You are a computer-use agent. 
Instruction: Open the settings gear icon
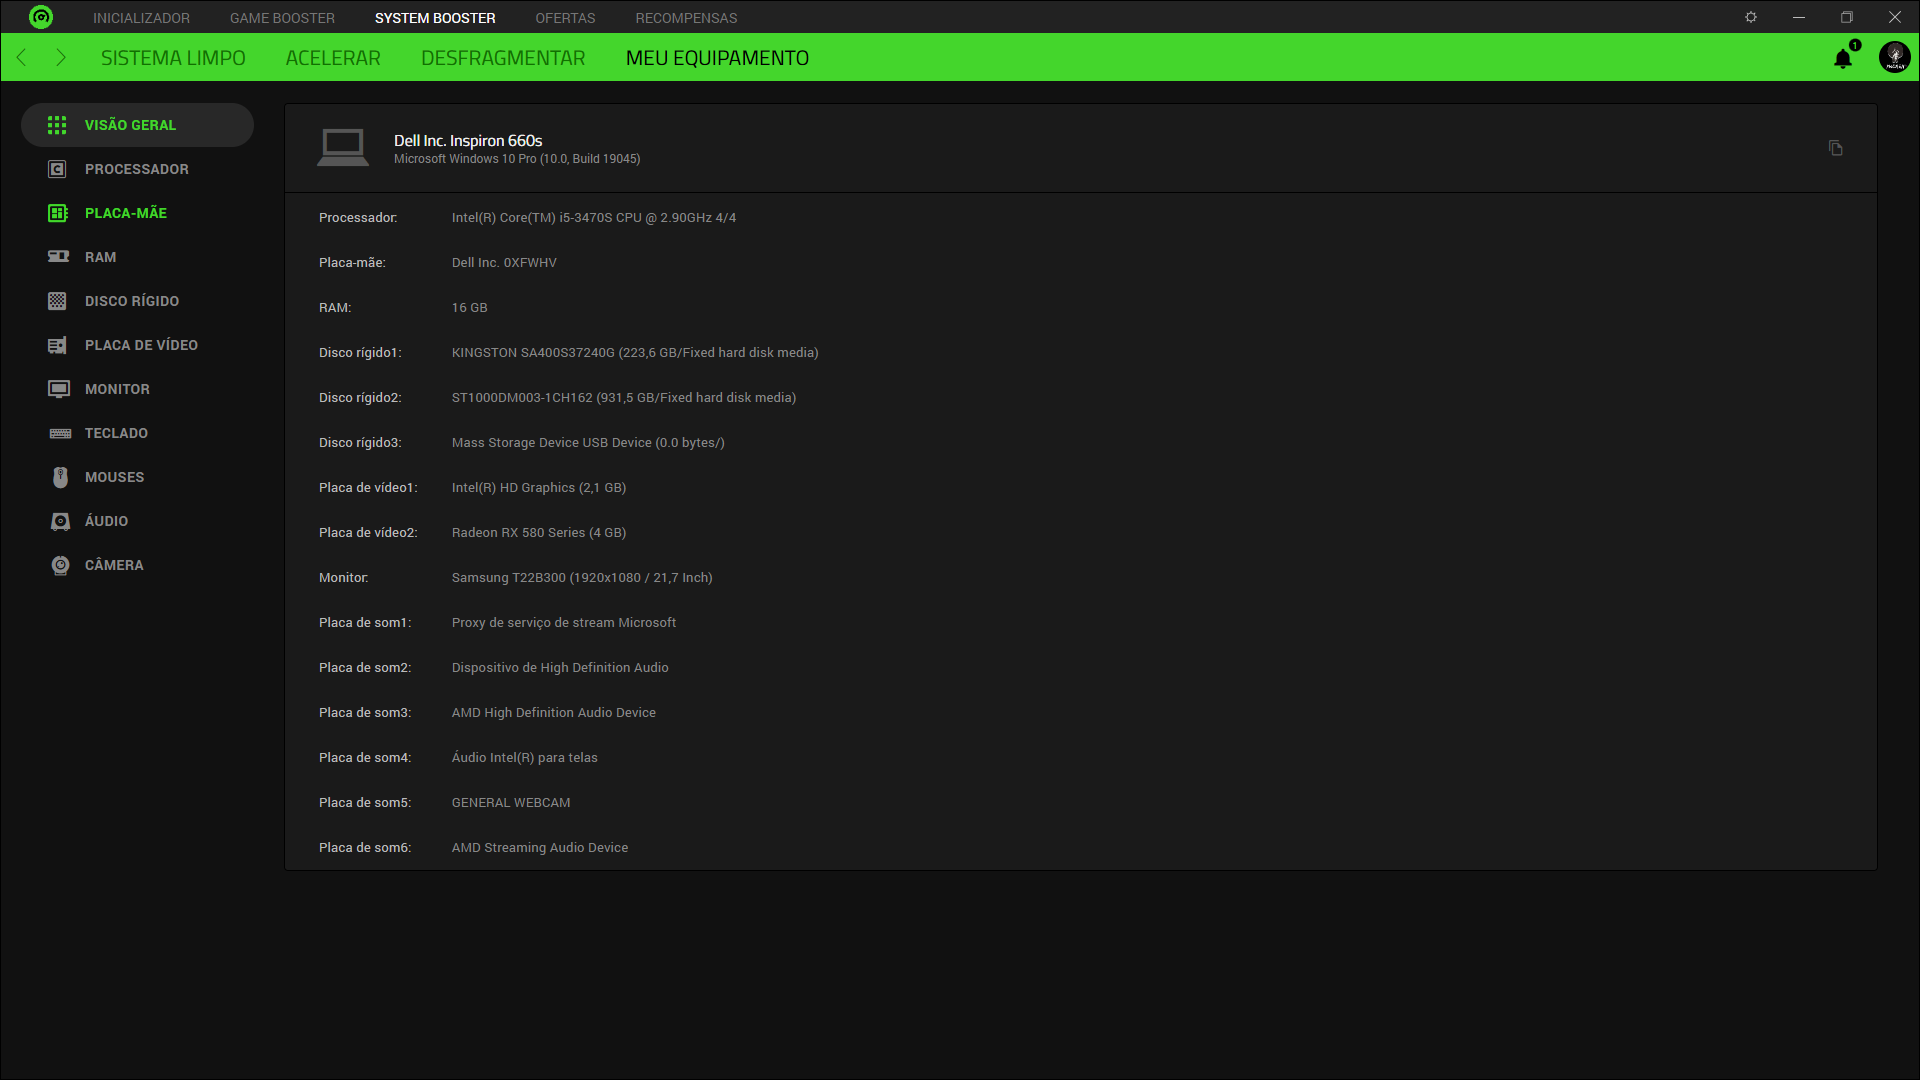tap(1751, 17)
